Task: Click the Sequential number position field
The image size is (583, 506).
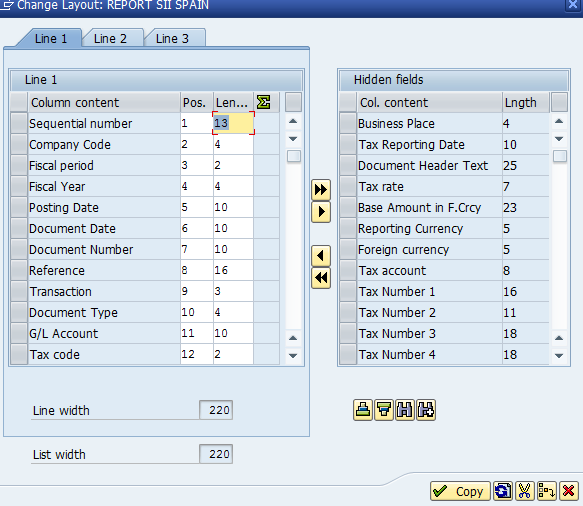Action: click(x=197, y=123)
